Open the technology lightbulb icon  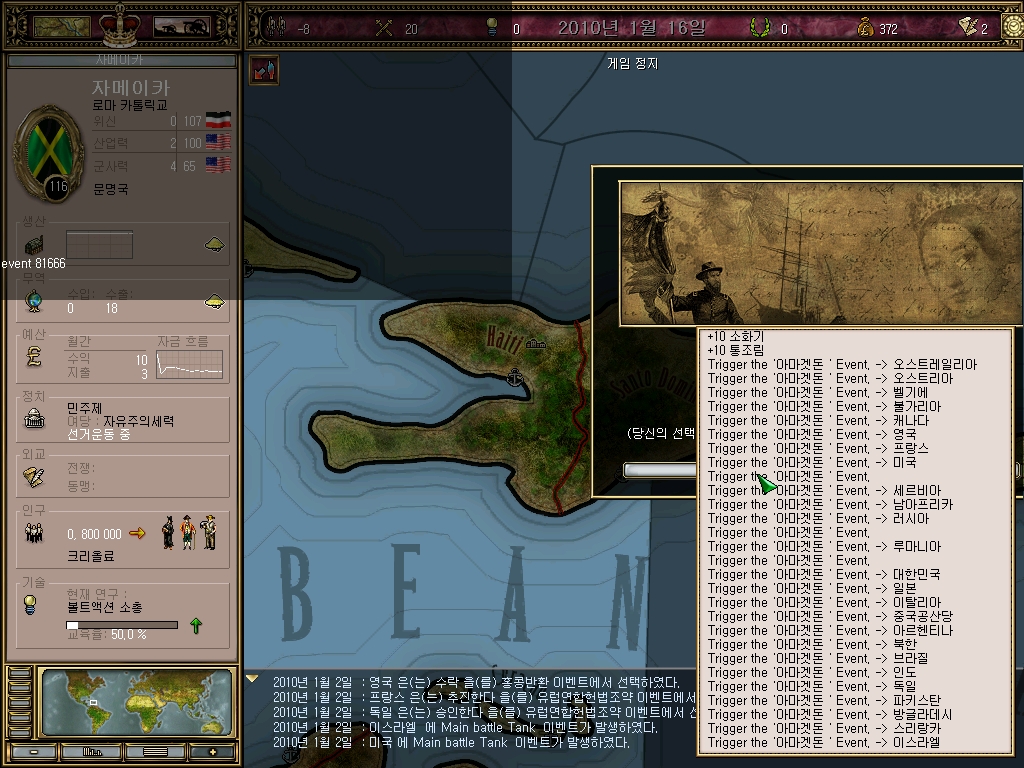[x=30, y=605]
